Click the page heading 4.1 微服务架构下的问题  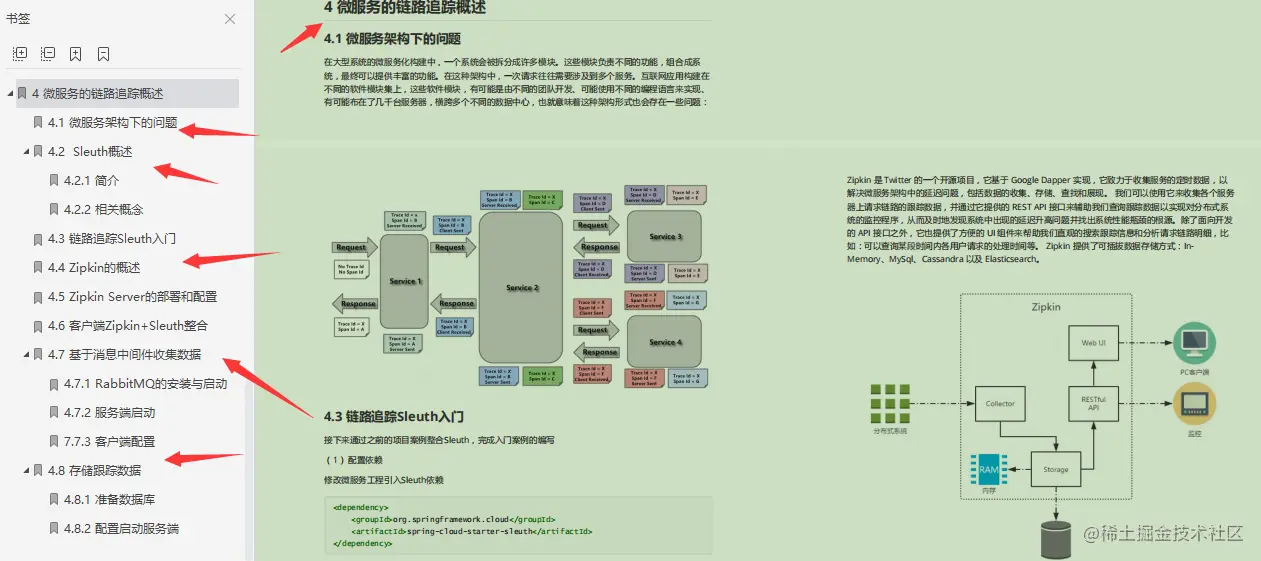tap(392, 39)
